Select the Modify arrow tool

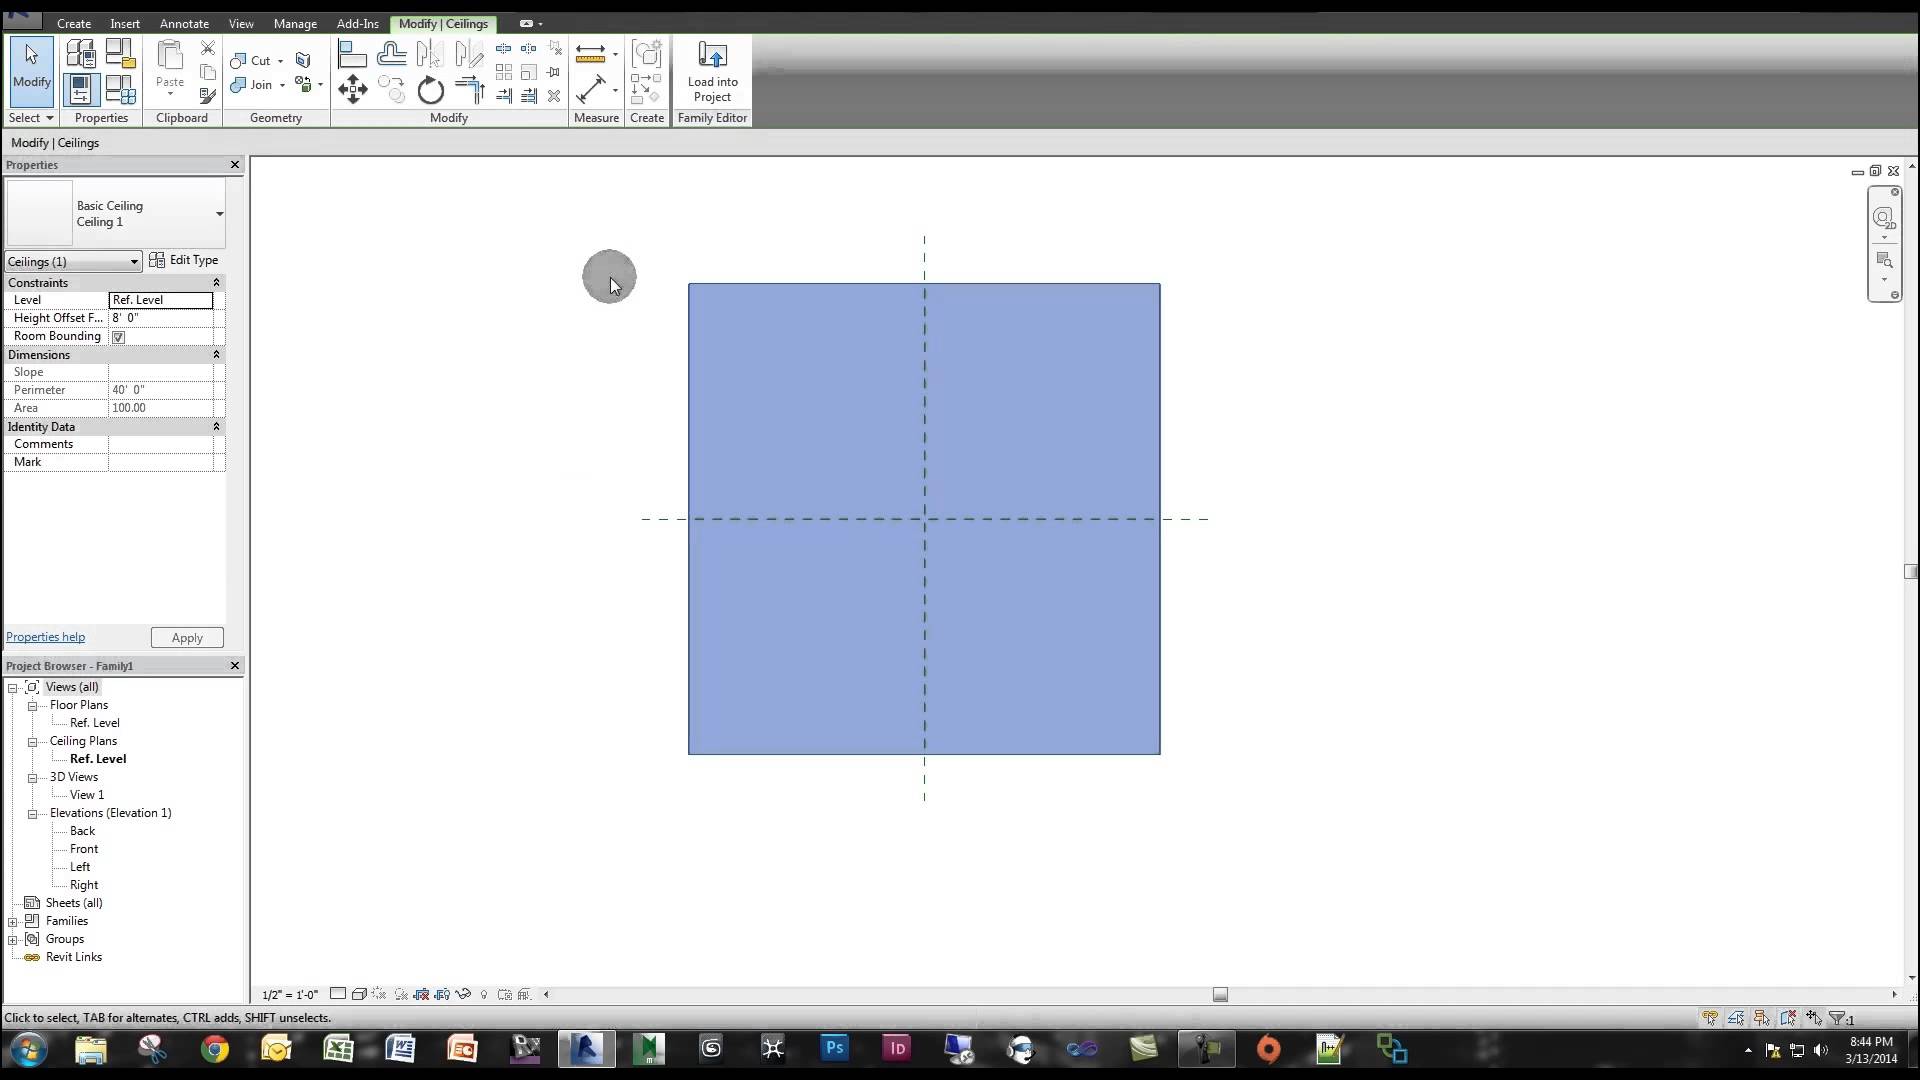click(31, 70)
